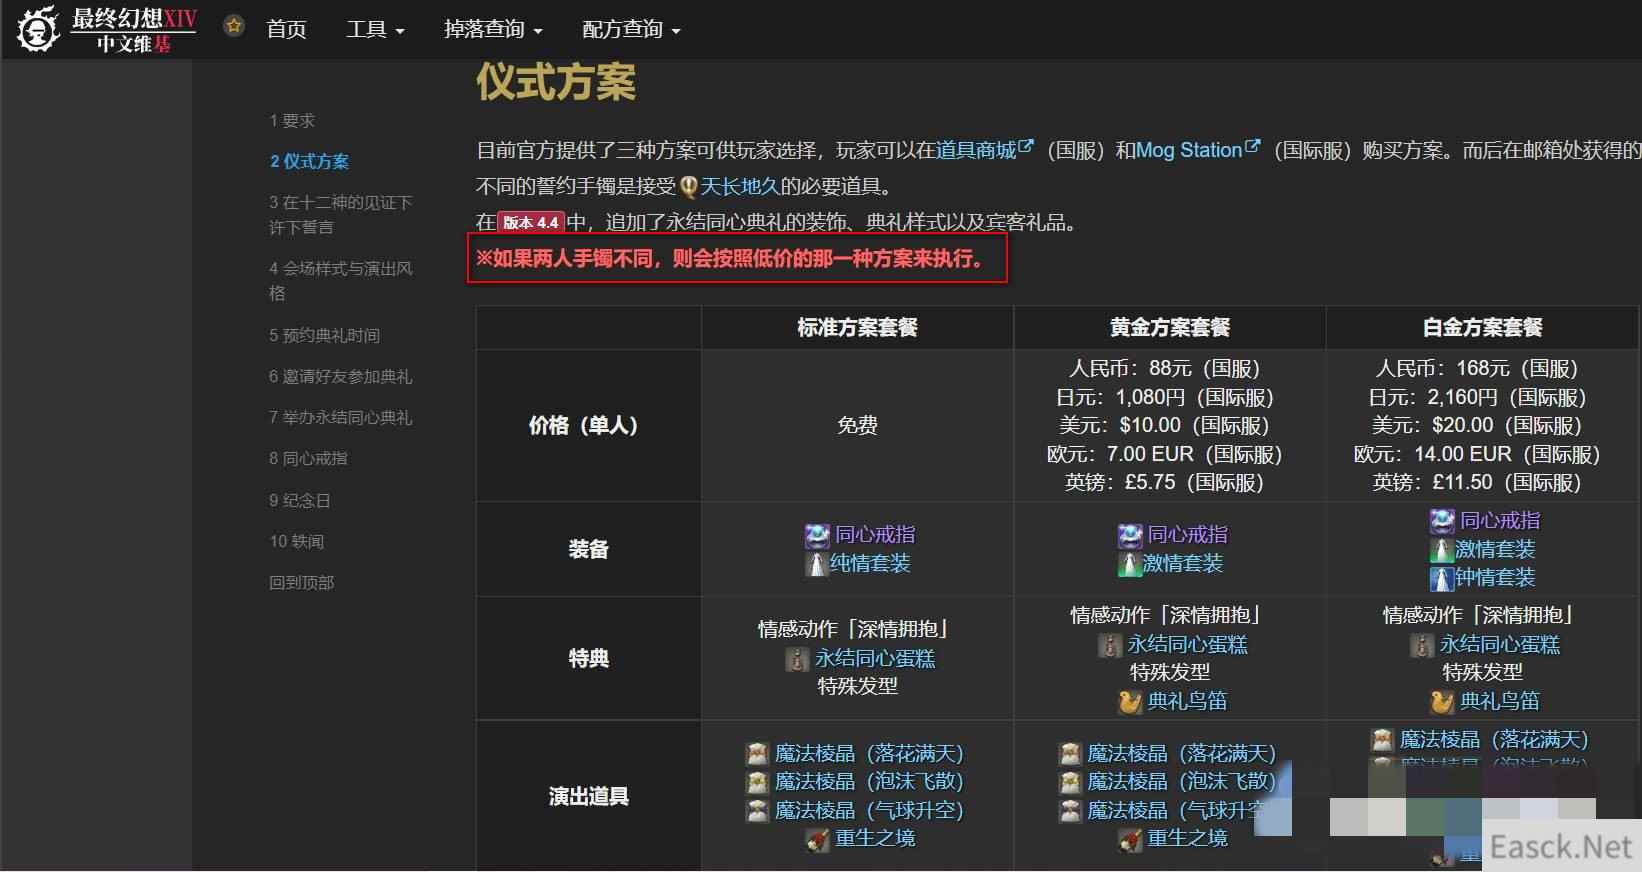Click 魔法棱晶（气球升空）icon in 标准方案 column
This screenshot has height=872, width=1642.
point(758,811)
